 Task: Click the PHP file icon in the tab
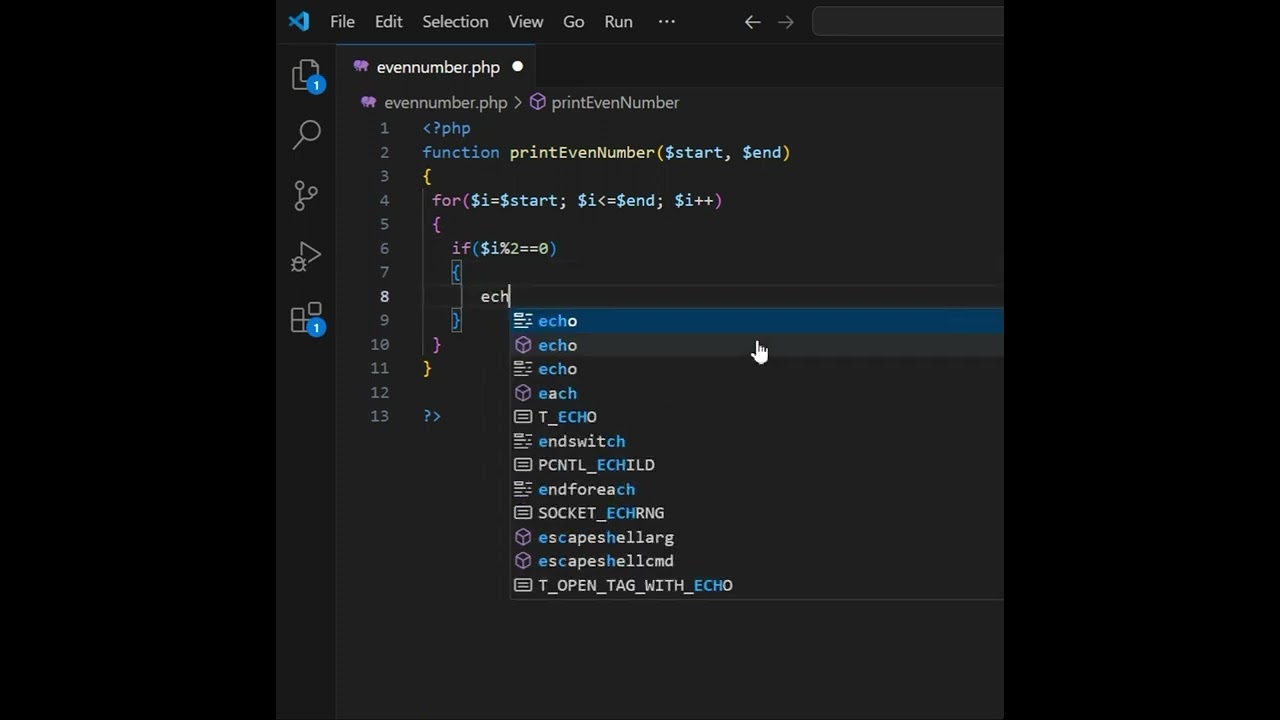(361, 67)
